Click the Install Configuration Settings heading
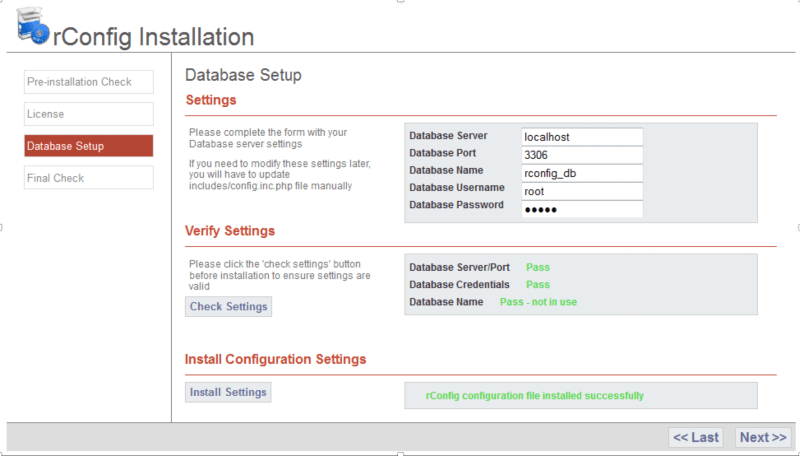Viewport: 800px width, 456px height. click(276, 359)
